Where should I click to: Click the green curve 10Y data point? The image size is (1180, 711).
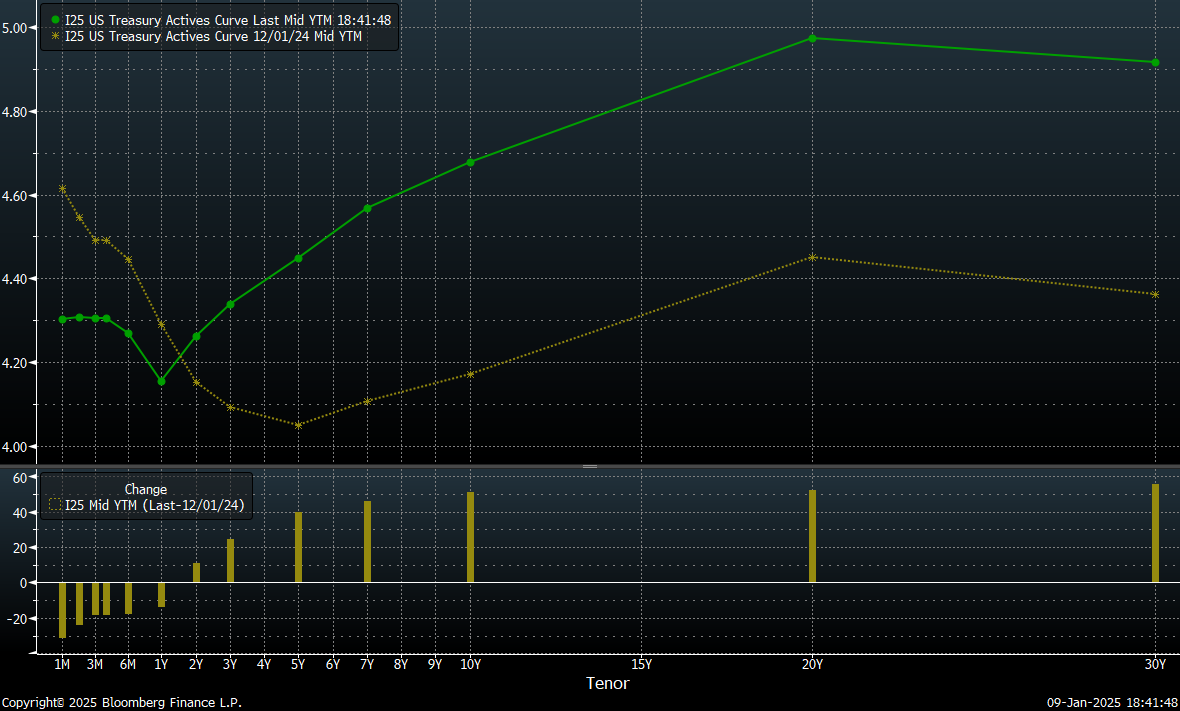point(470,163)
